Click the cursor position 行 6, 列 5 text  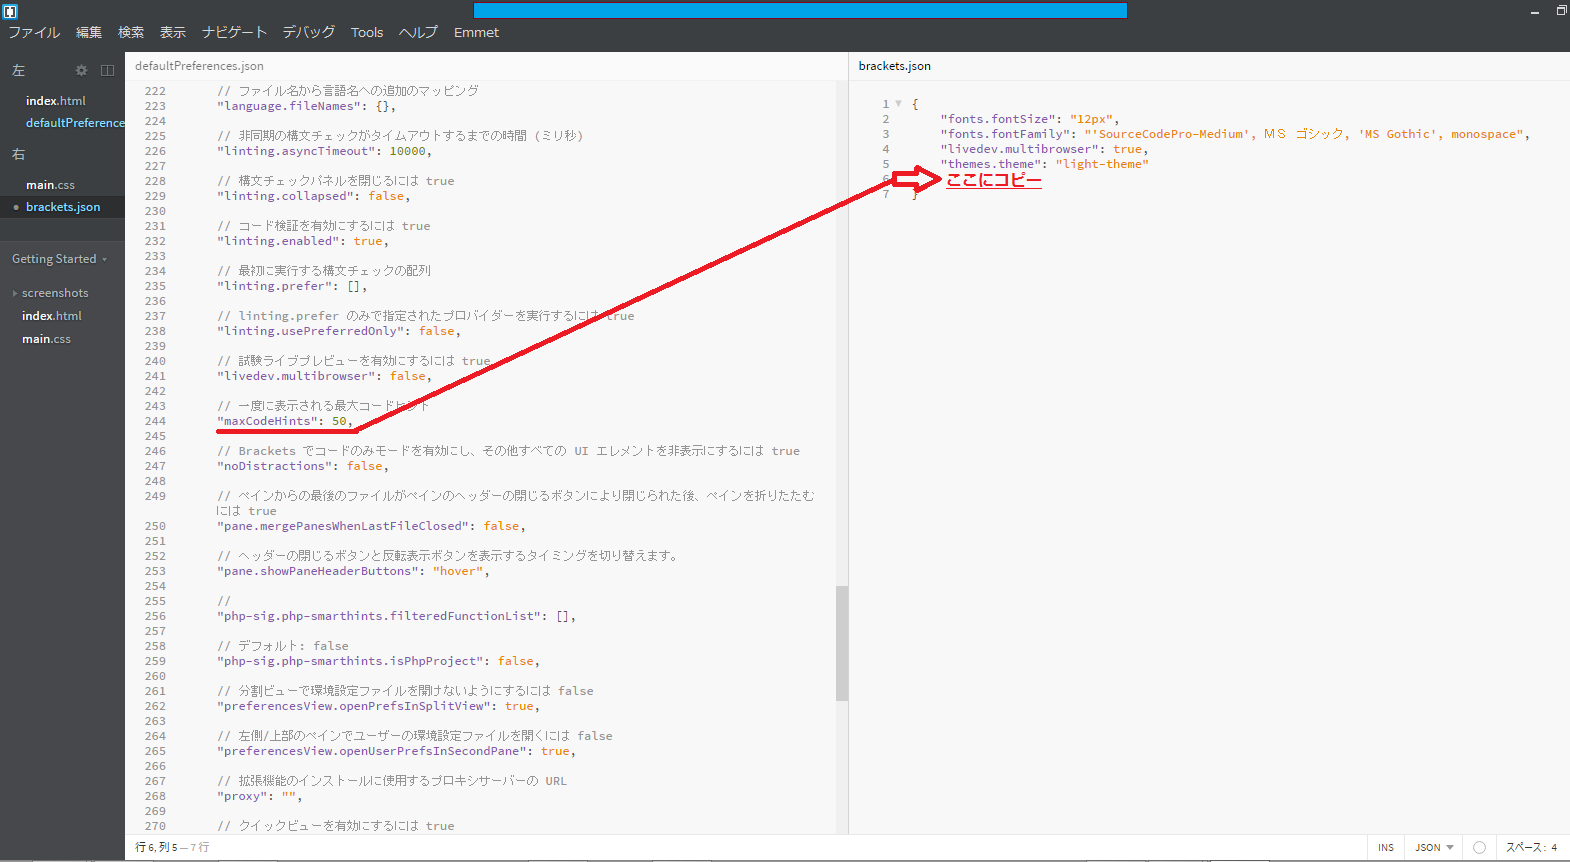click(156, 847)
